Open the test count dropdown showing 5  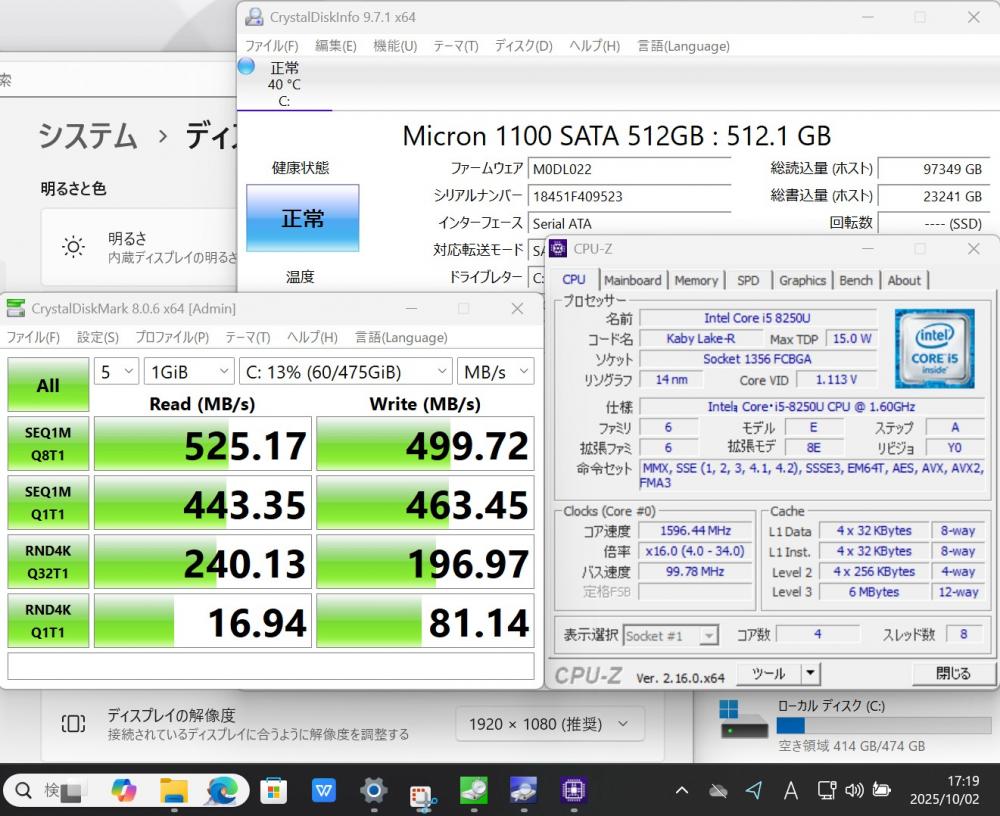(116, 372)
